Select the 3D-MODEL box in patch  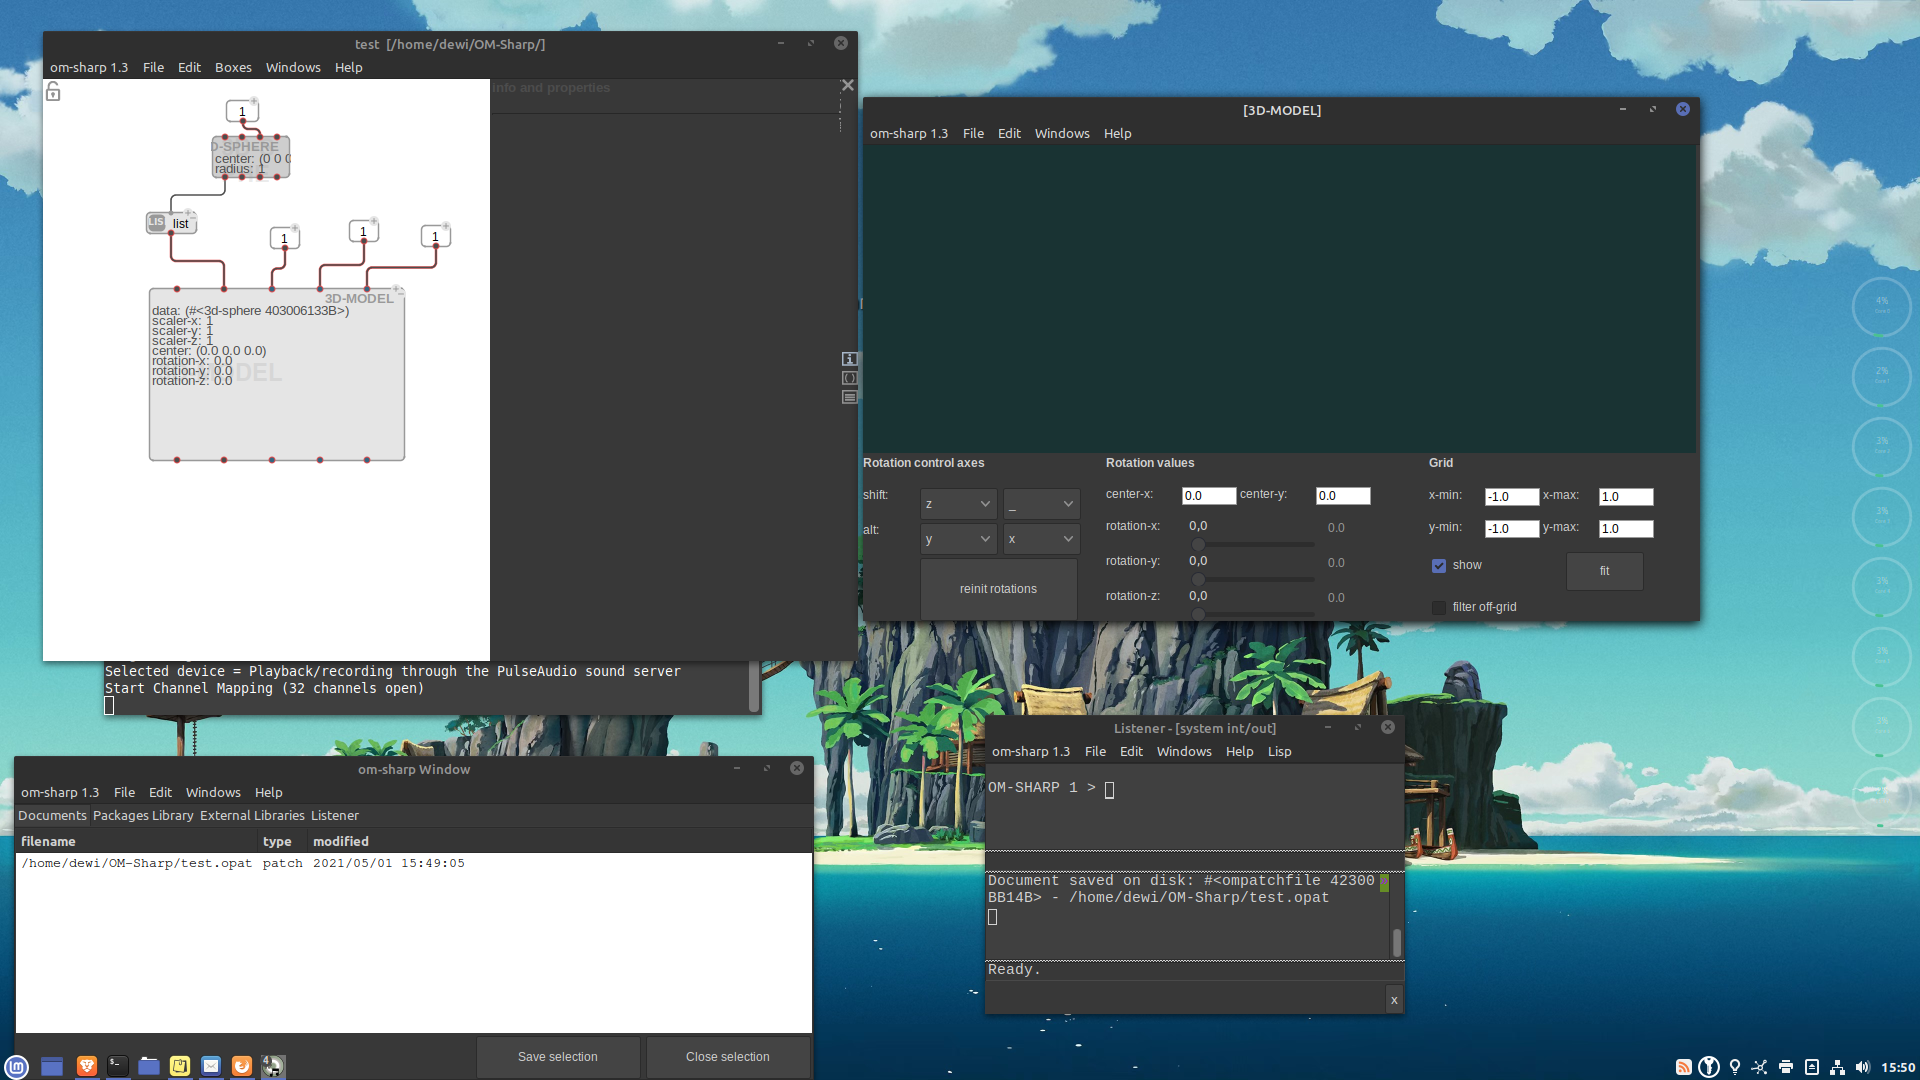(277, 375)
